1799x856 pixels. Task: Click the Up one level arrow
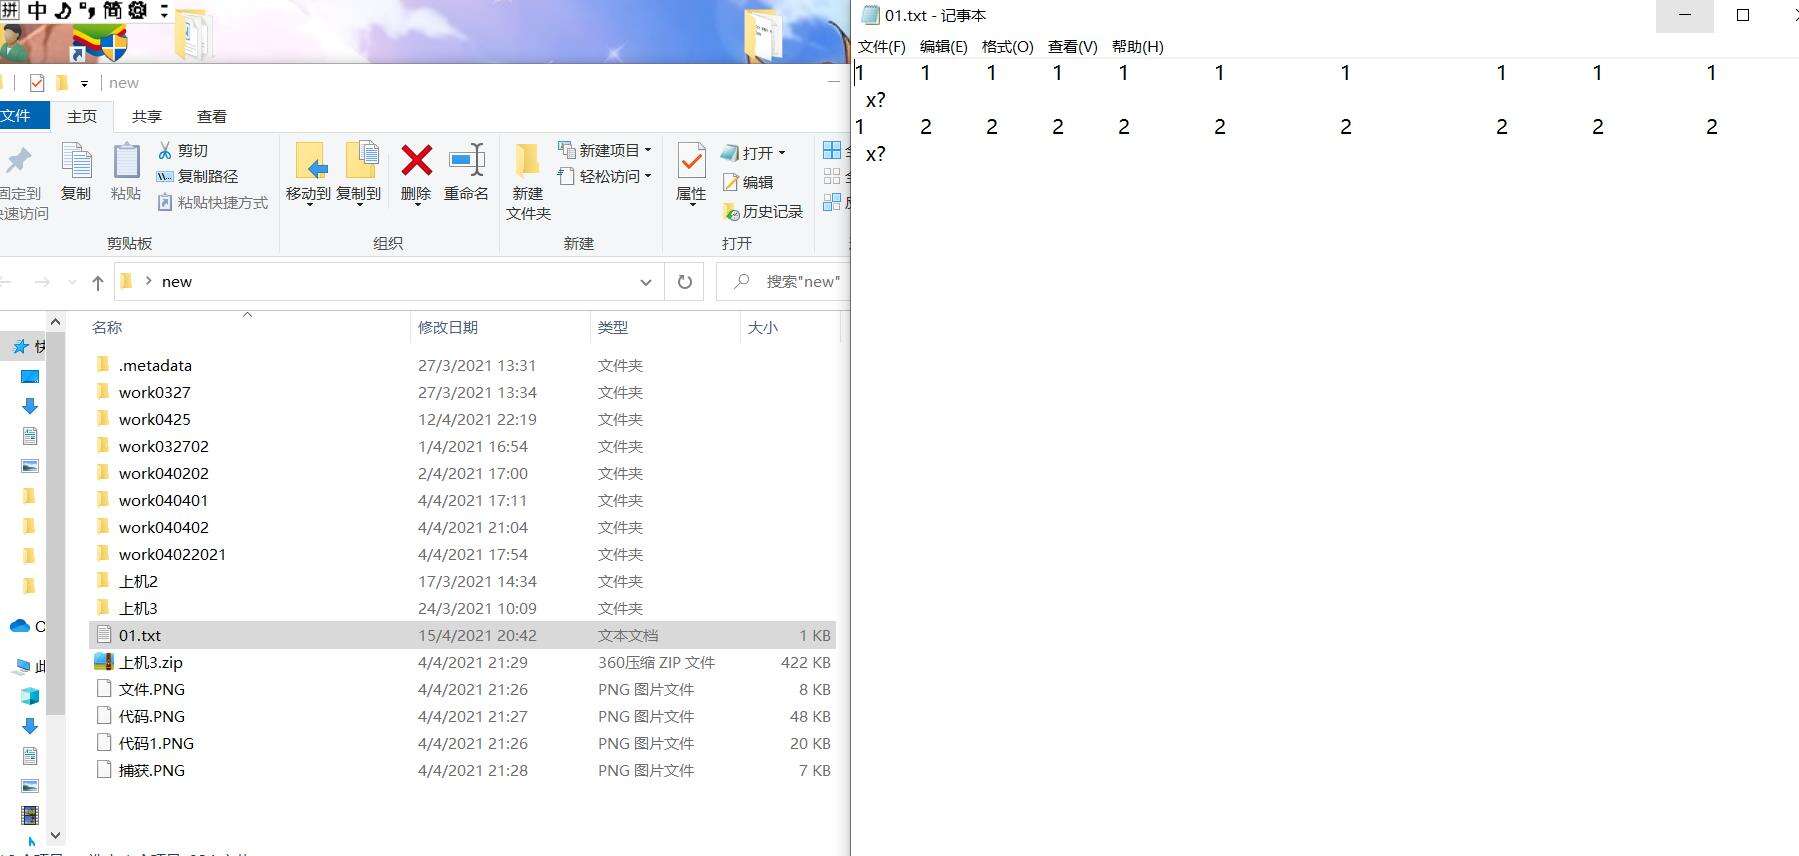(97, 282)
